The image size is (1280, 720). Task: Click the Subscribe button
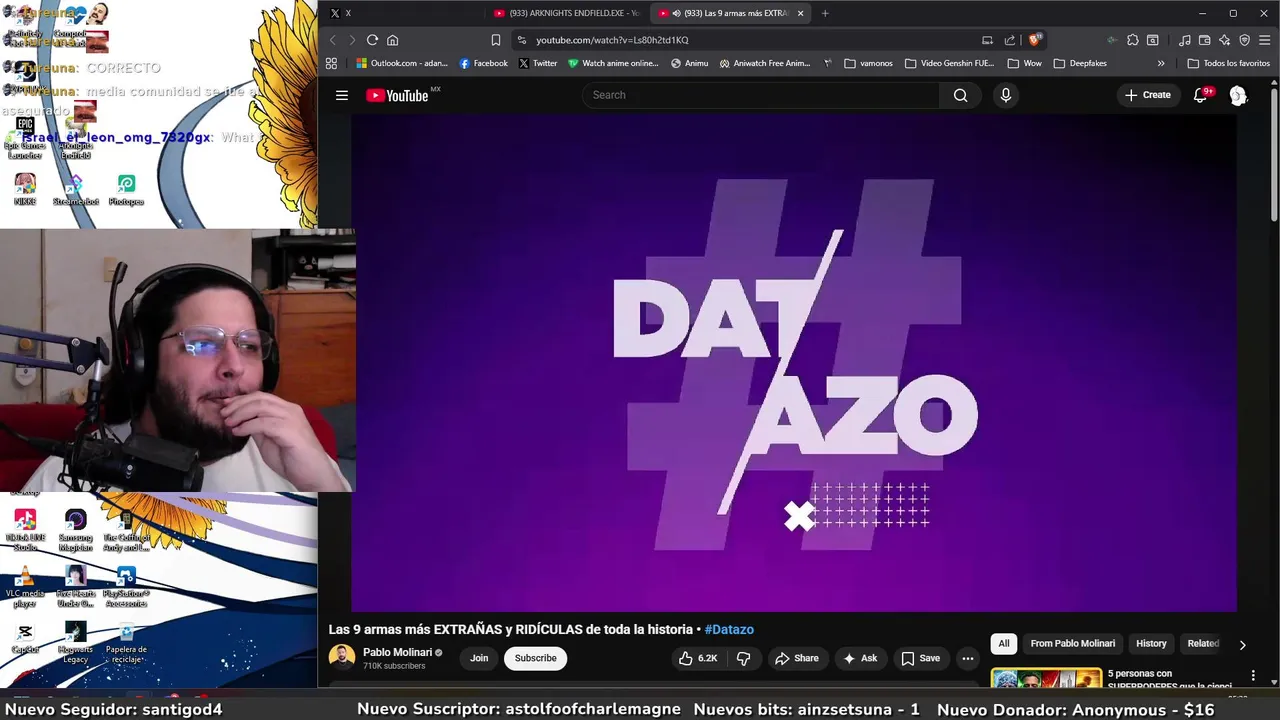(x=535, y=658)
